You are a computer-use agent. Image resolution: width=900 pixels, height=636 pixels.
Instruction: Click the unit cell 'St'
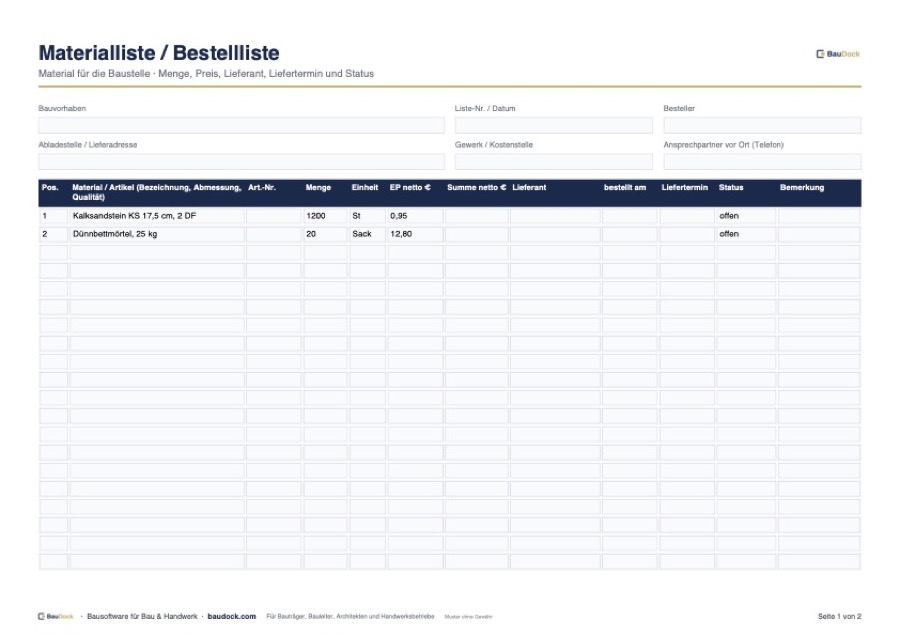[x=367, y=216]
